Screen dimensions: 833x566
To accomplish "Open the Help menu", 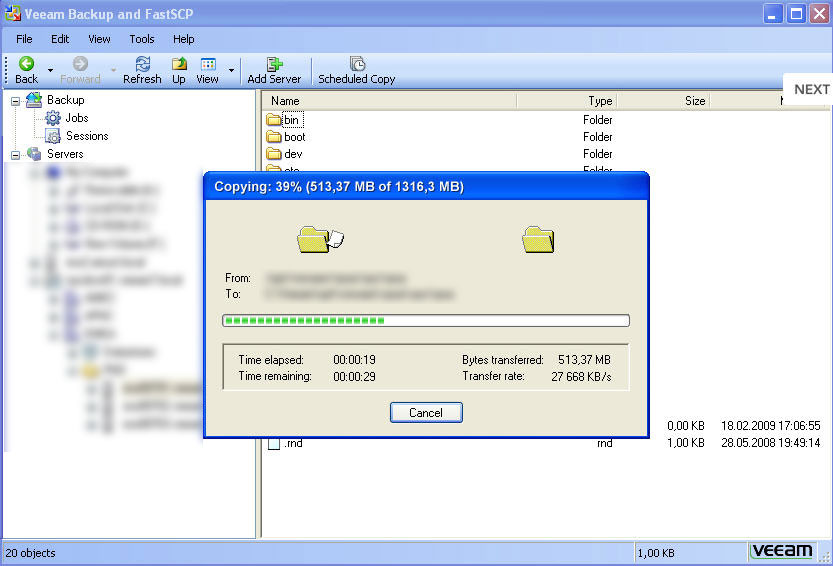I will pyautogui.click(x=183, y=39).
